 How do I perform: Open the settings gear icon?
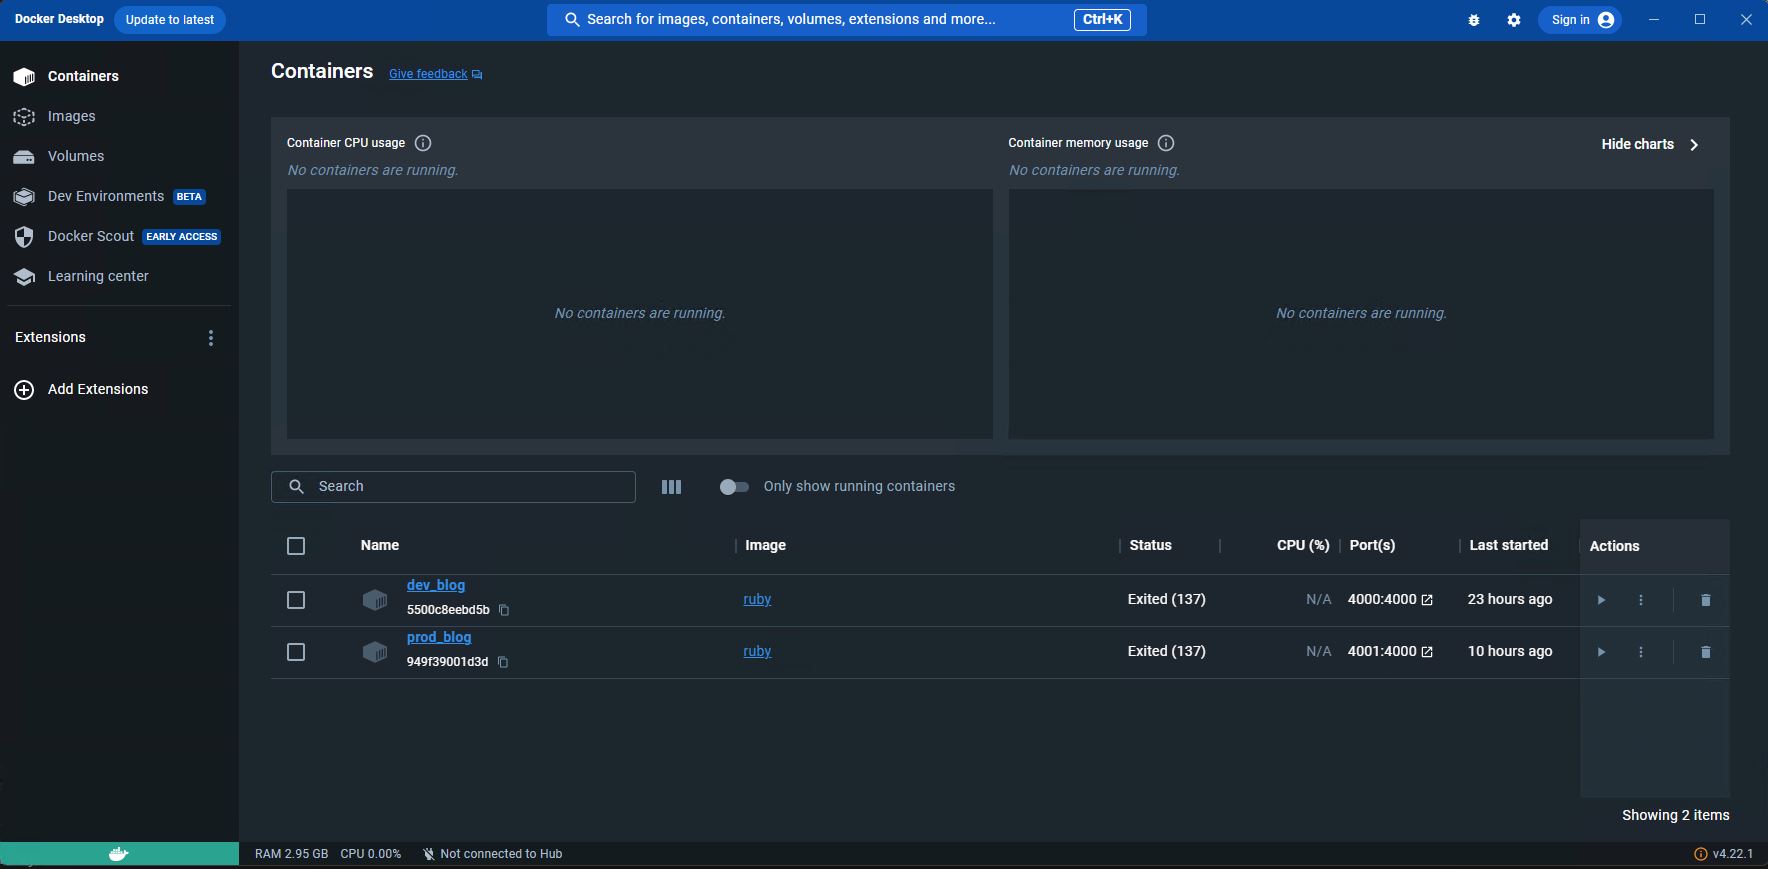1514,20
